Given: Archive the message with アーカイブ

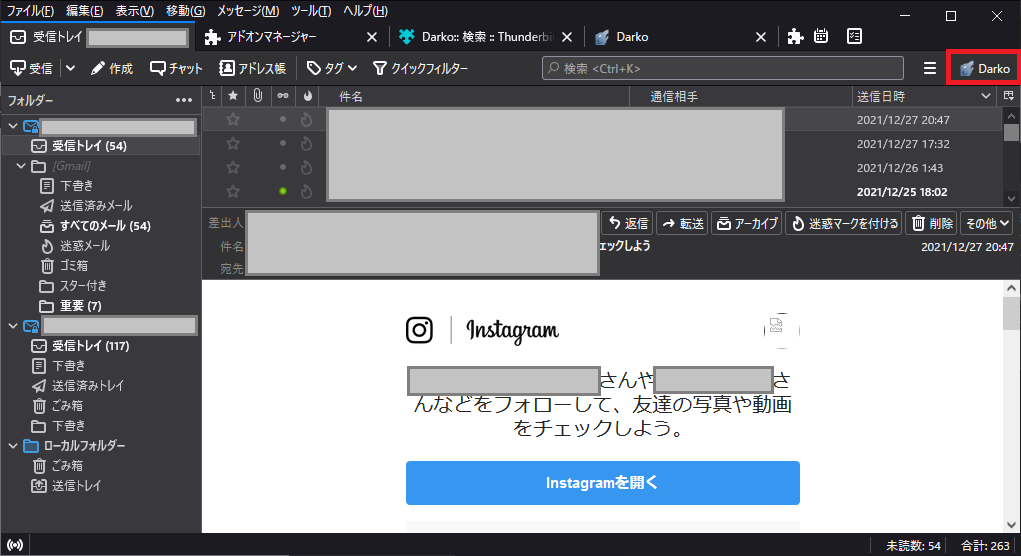Looking at the screenshot, I should point(747,223).
